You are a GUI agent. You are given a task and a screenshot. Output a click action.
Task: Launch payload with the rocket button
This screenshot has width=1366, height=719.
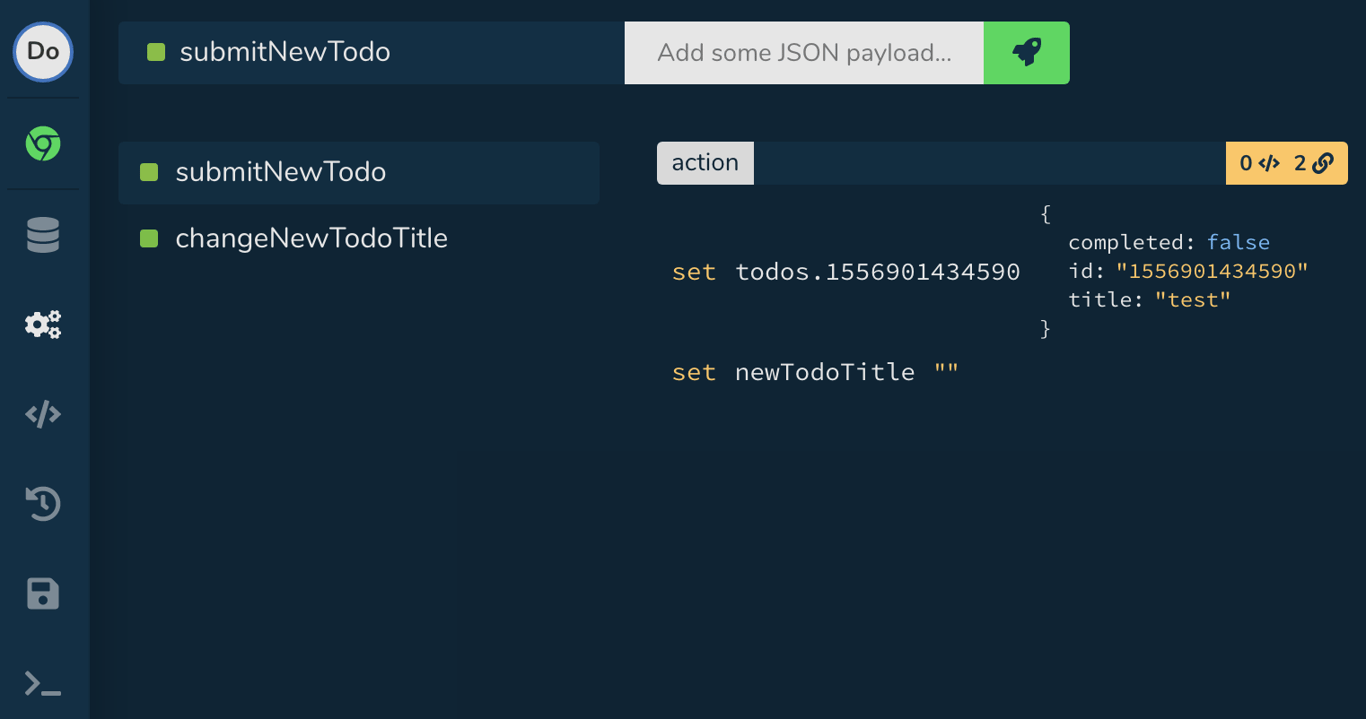[x=1026, y=52]
